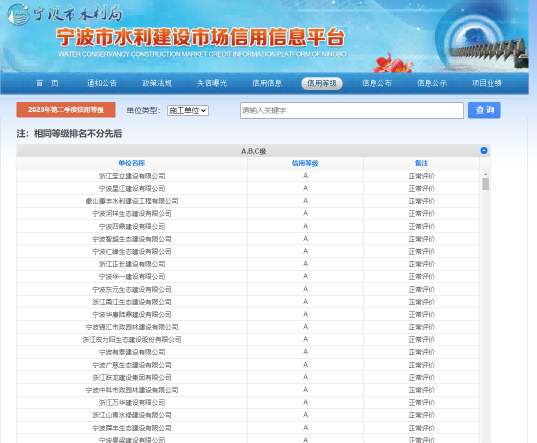Select row 宁波仁峰生态建设有限公司

248,252
